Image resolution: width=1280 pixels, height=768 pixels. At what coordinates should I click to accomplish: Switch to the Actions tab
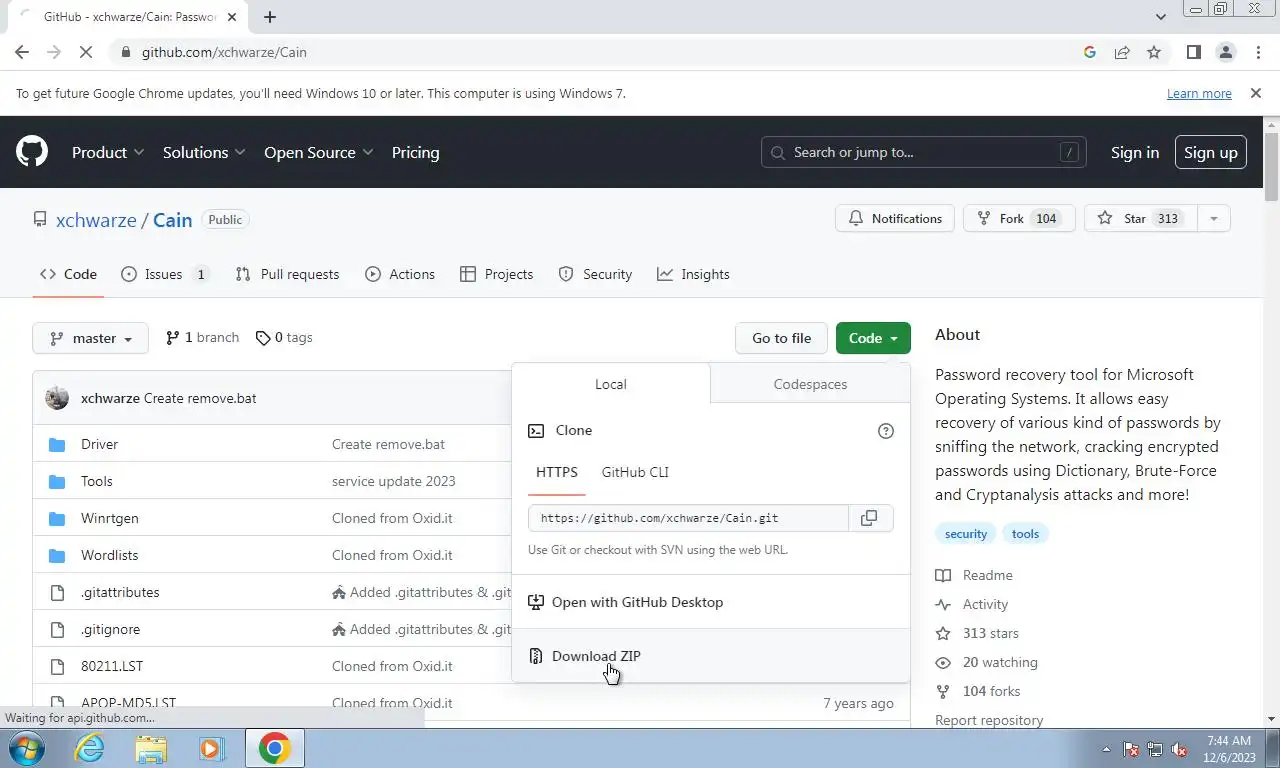(x=400, y=274)
